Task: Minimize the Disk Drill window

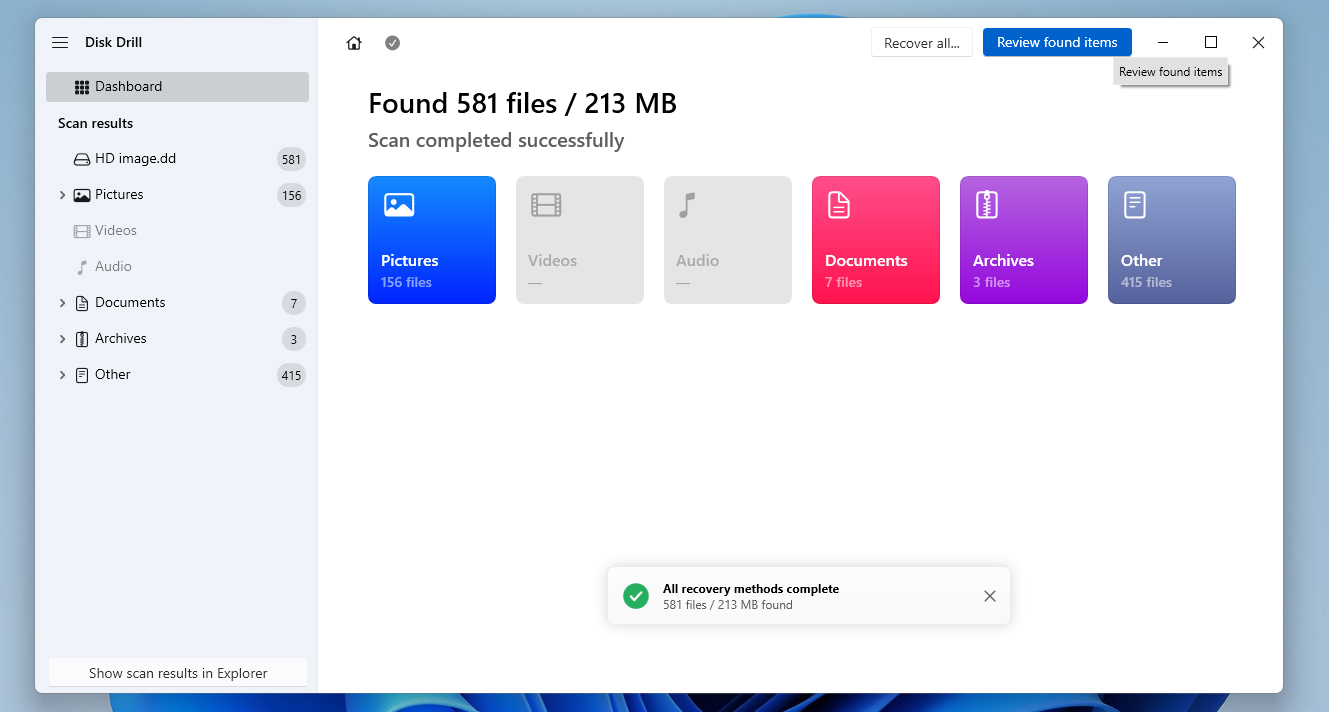Action: coord(1163,43)
